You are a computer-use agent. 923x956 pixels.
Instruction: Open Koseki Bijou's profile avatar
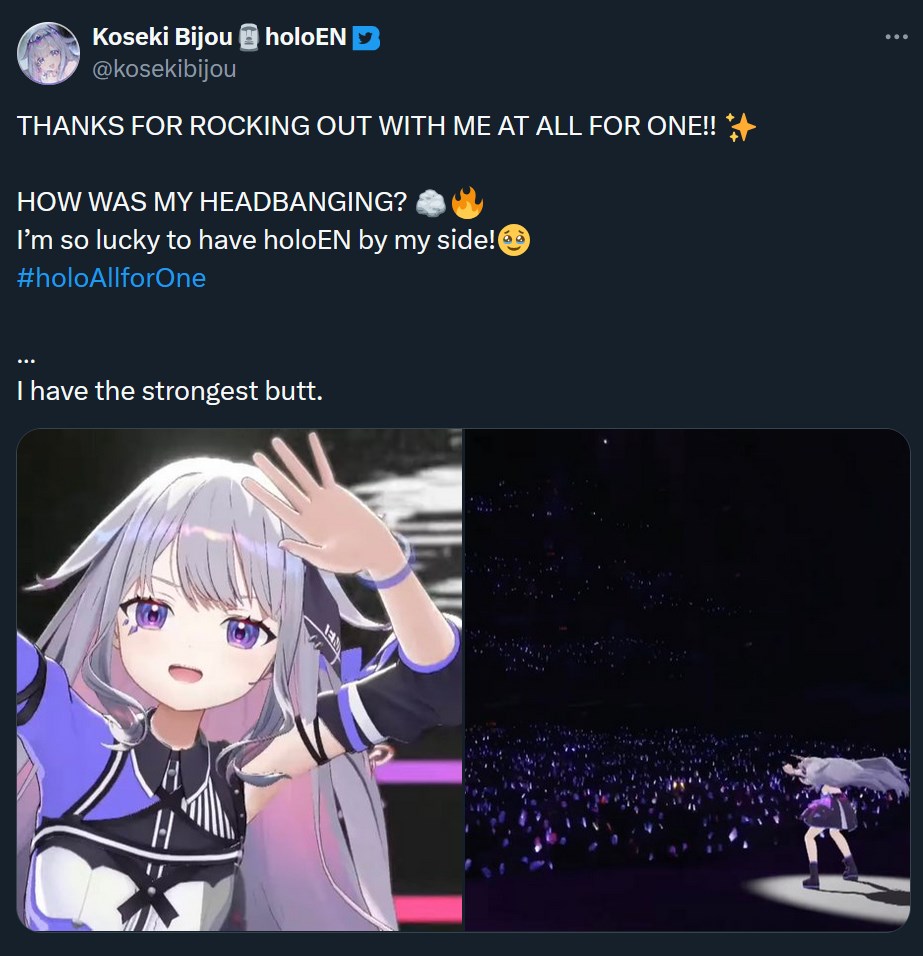coord(48,53)
